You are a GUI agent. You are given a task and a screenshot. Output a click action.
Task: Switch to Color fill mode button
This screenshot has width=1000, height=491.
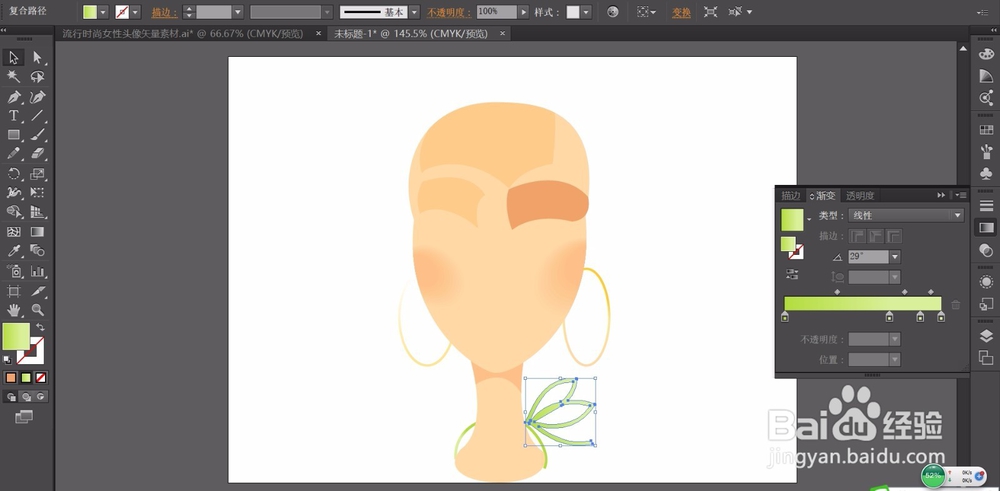[x=11, y=377]
